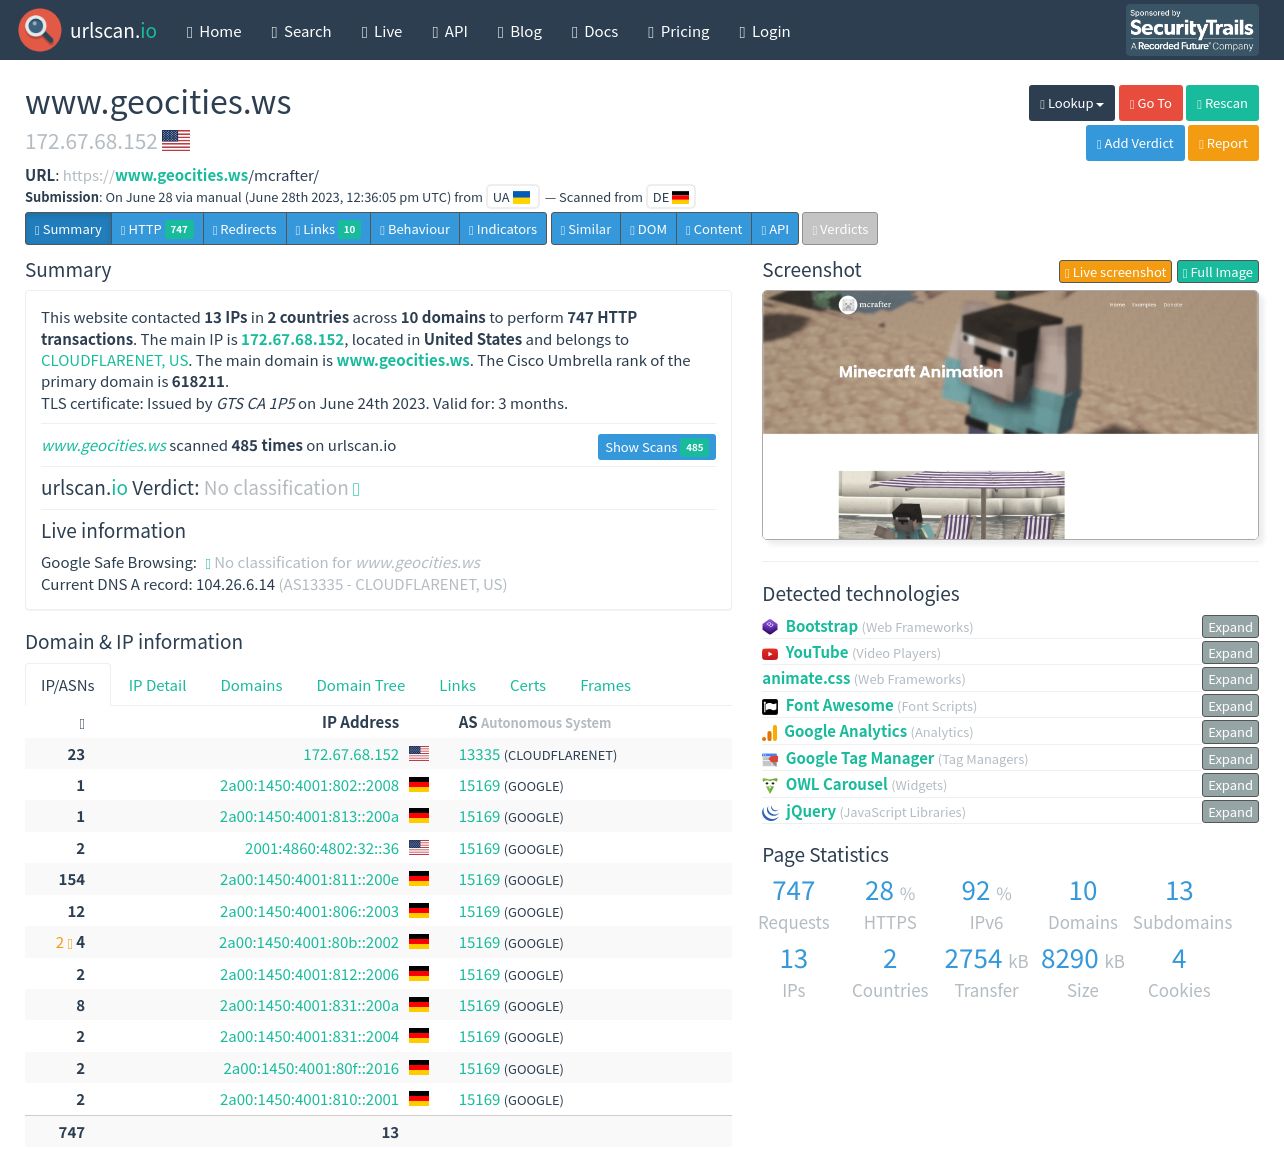Open the Frames tab
1284x1149 pixels.
605,685
